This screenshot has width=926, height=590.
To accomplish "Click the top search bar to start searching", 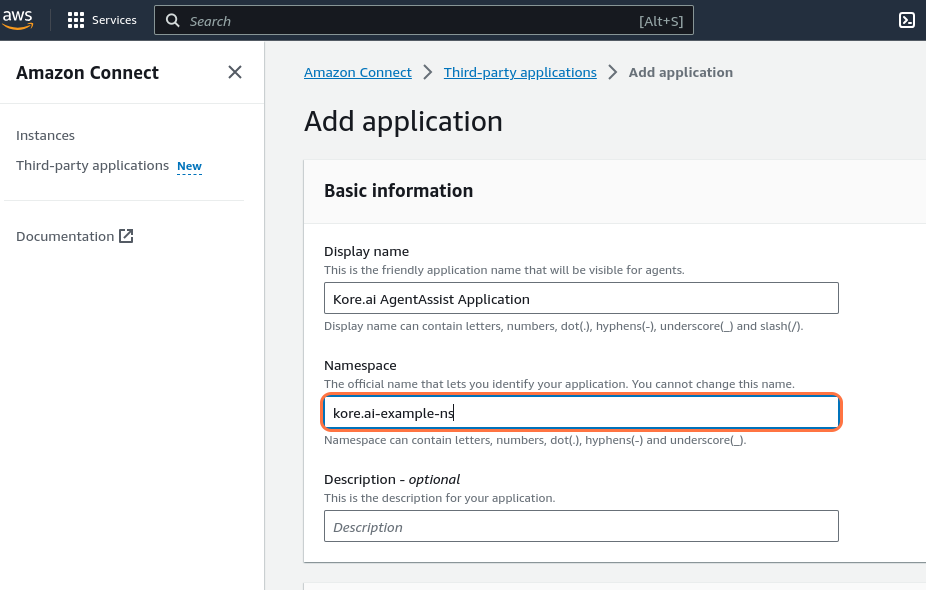I will [x=424, y=20].
